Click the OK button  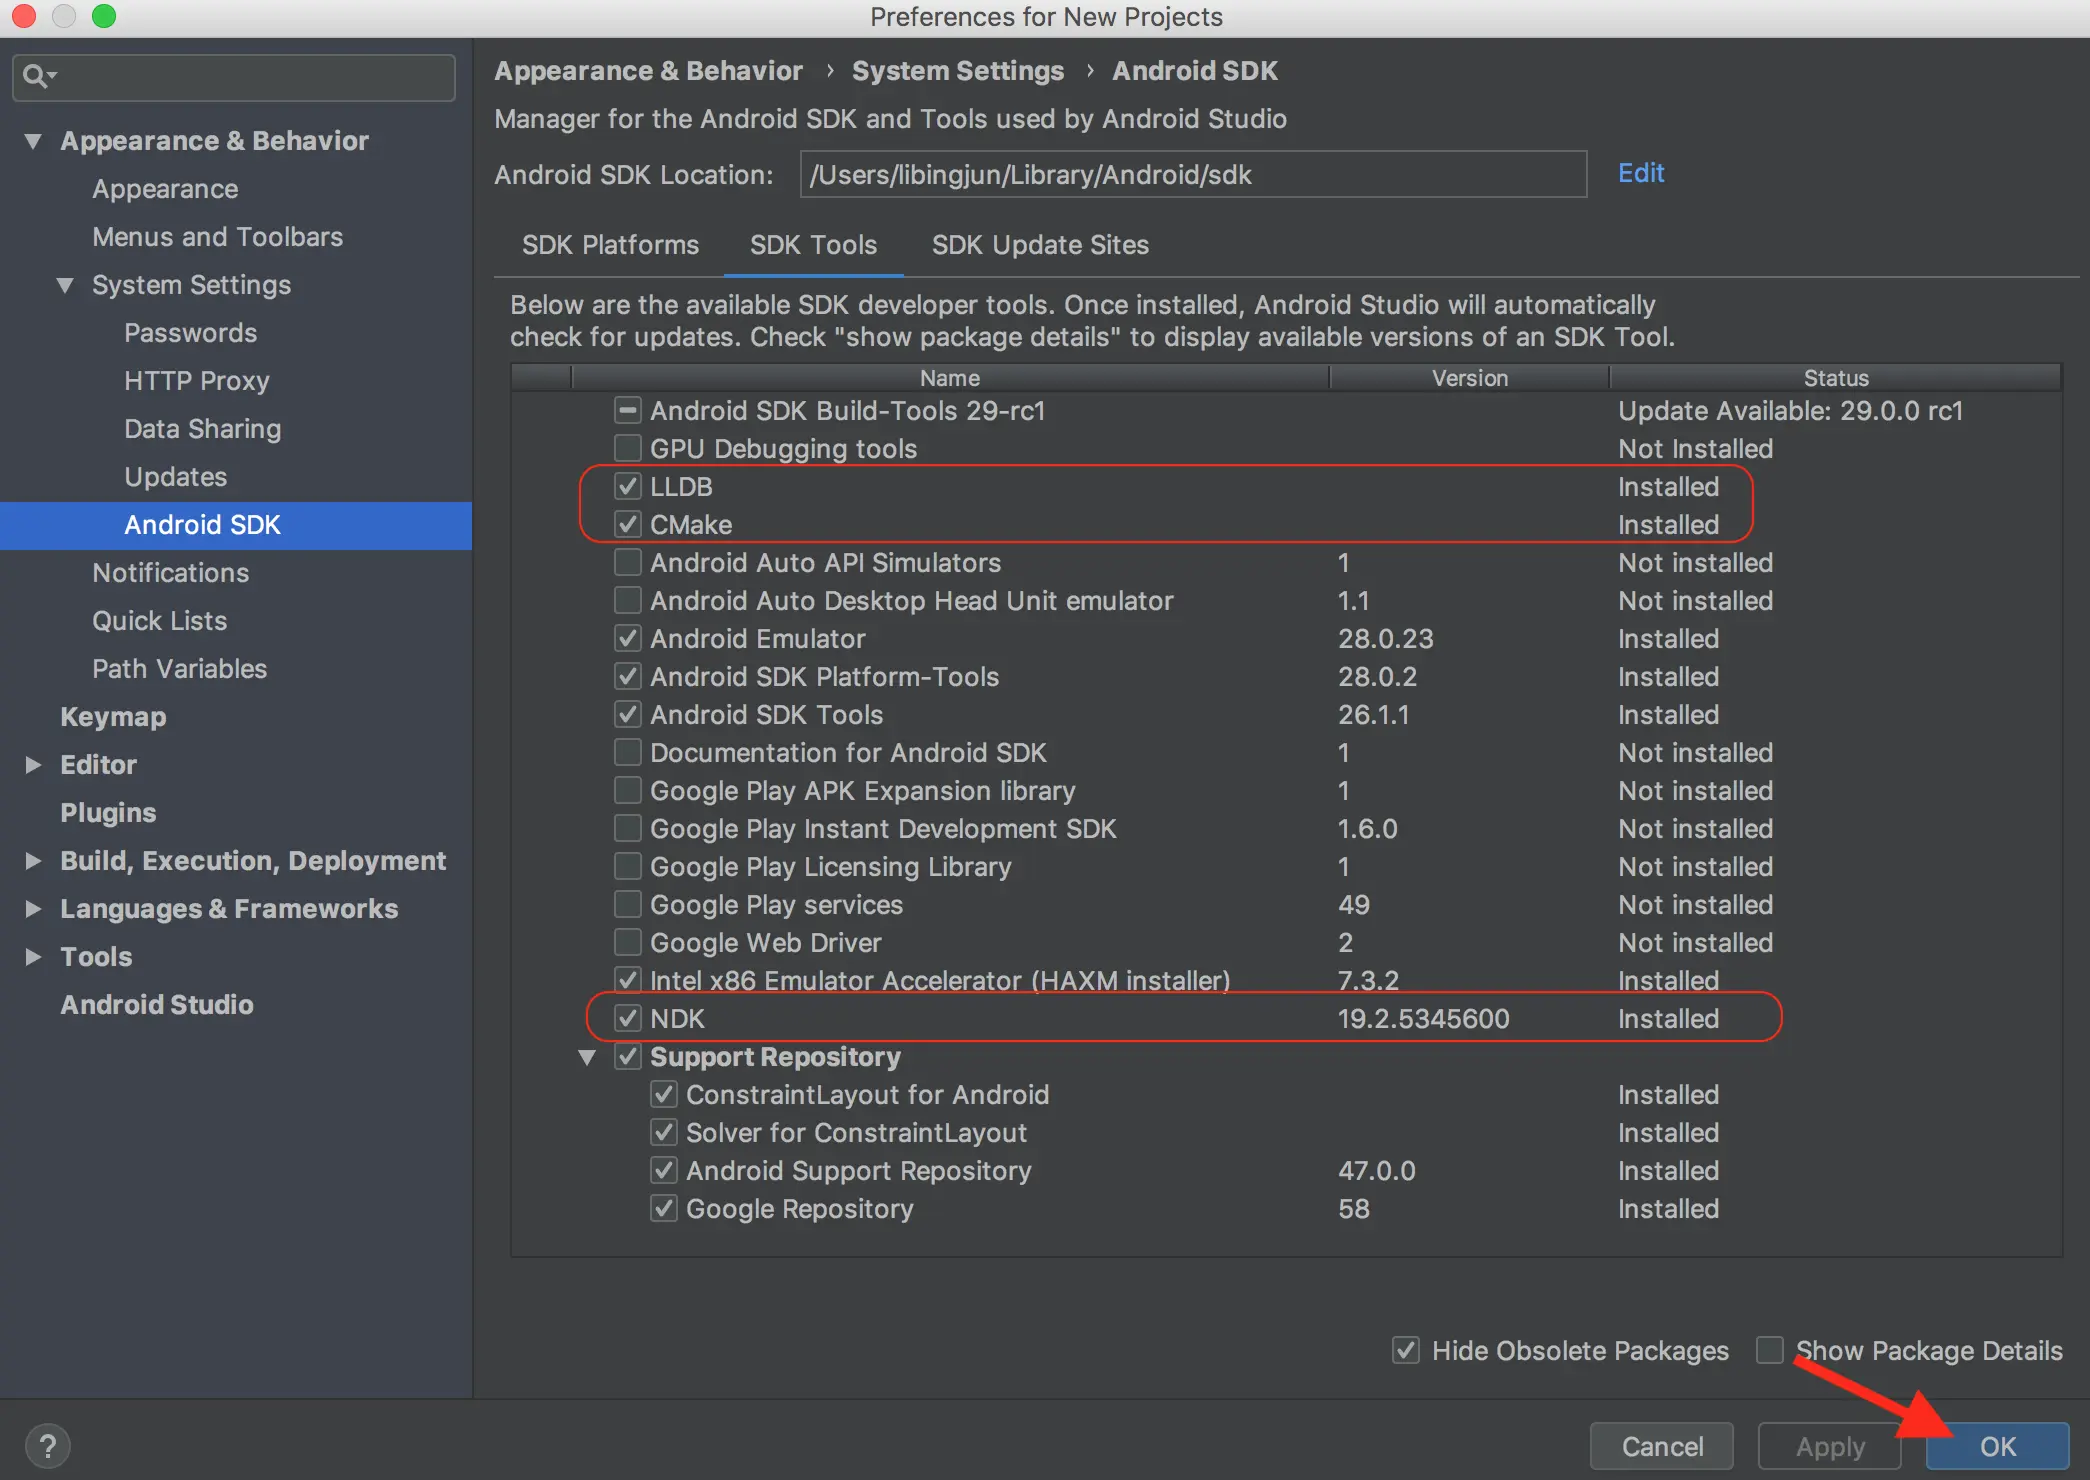1998,1446
